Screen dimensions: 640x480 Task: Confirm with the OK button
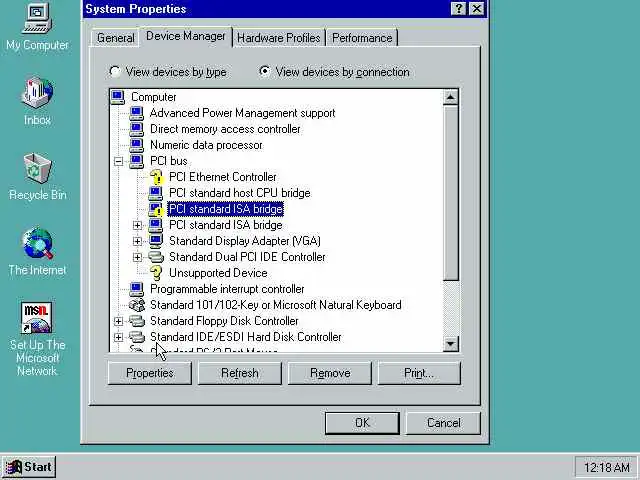pos(362,423)
